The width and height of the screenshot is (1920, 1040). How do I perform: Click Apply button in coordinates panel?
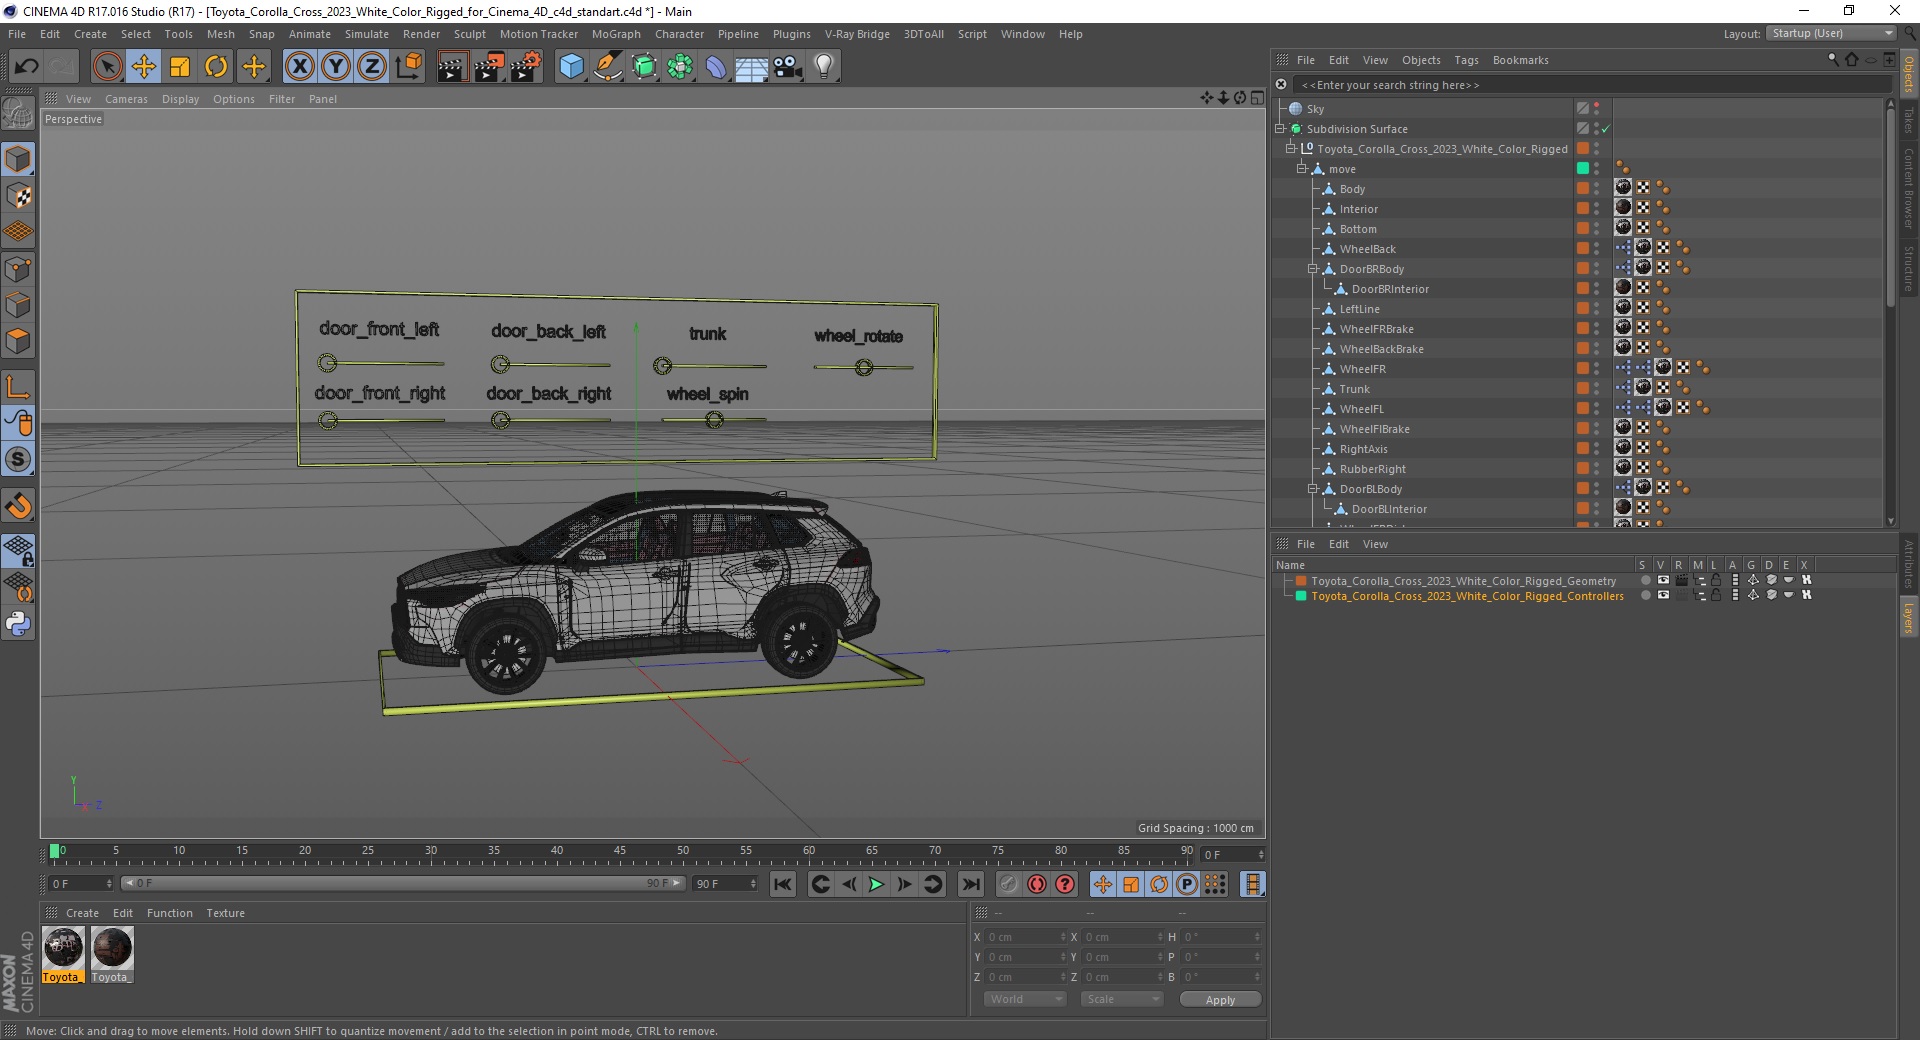(1220, 999)
